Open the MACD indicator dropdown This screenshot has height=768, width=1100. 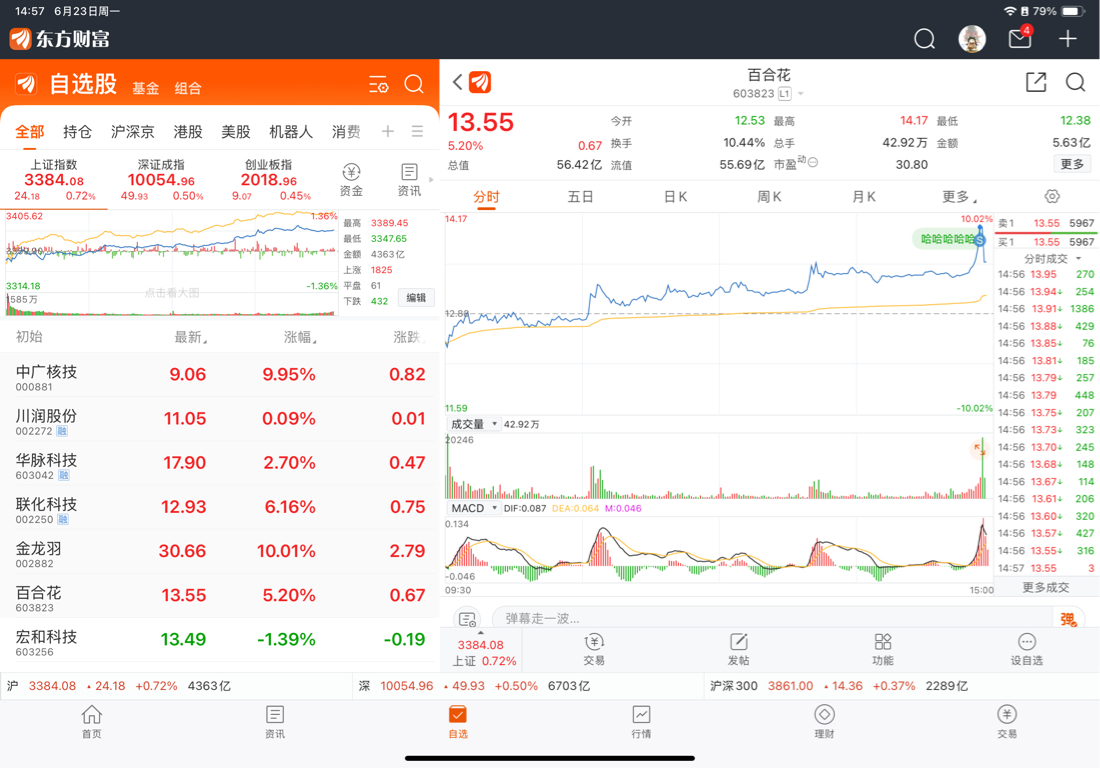pos(474,508)
